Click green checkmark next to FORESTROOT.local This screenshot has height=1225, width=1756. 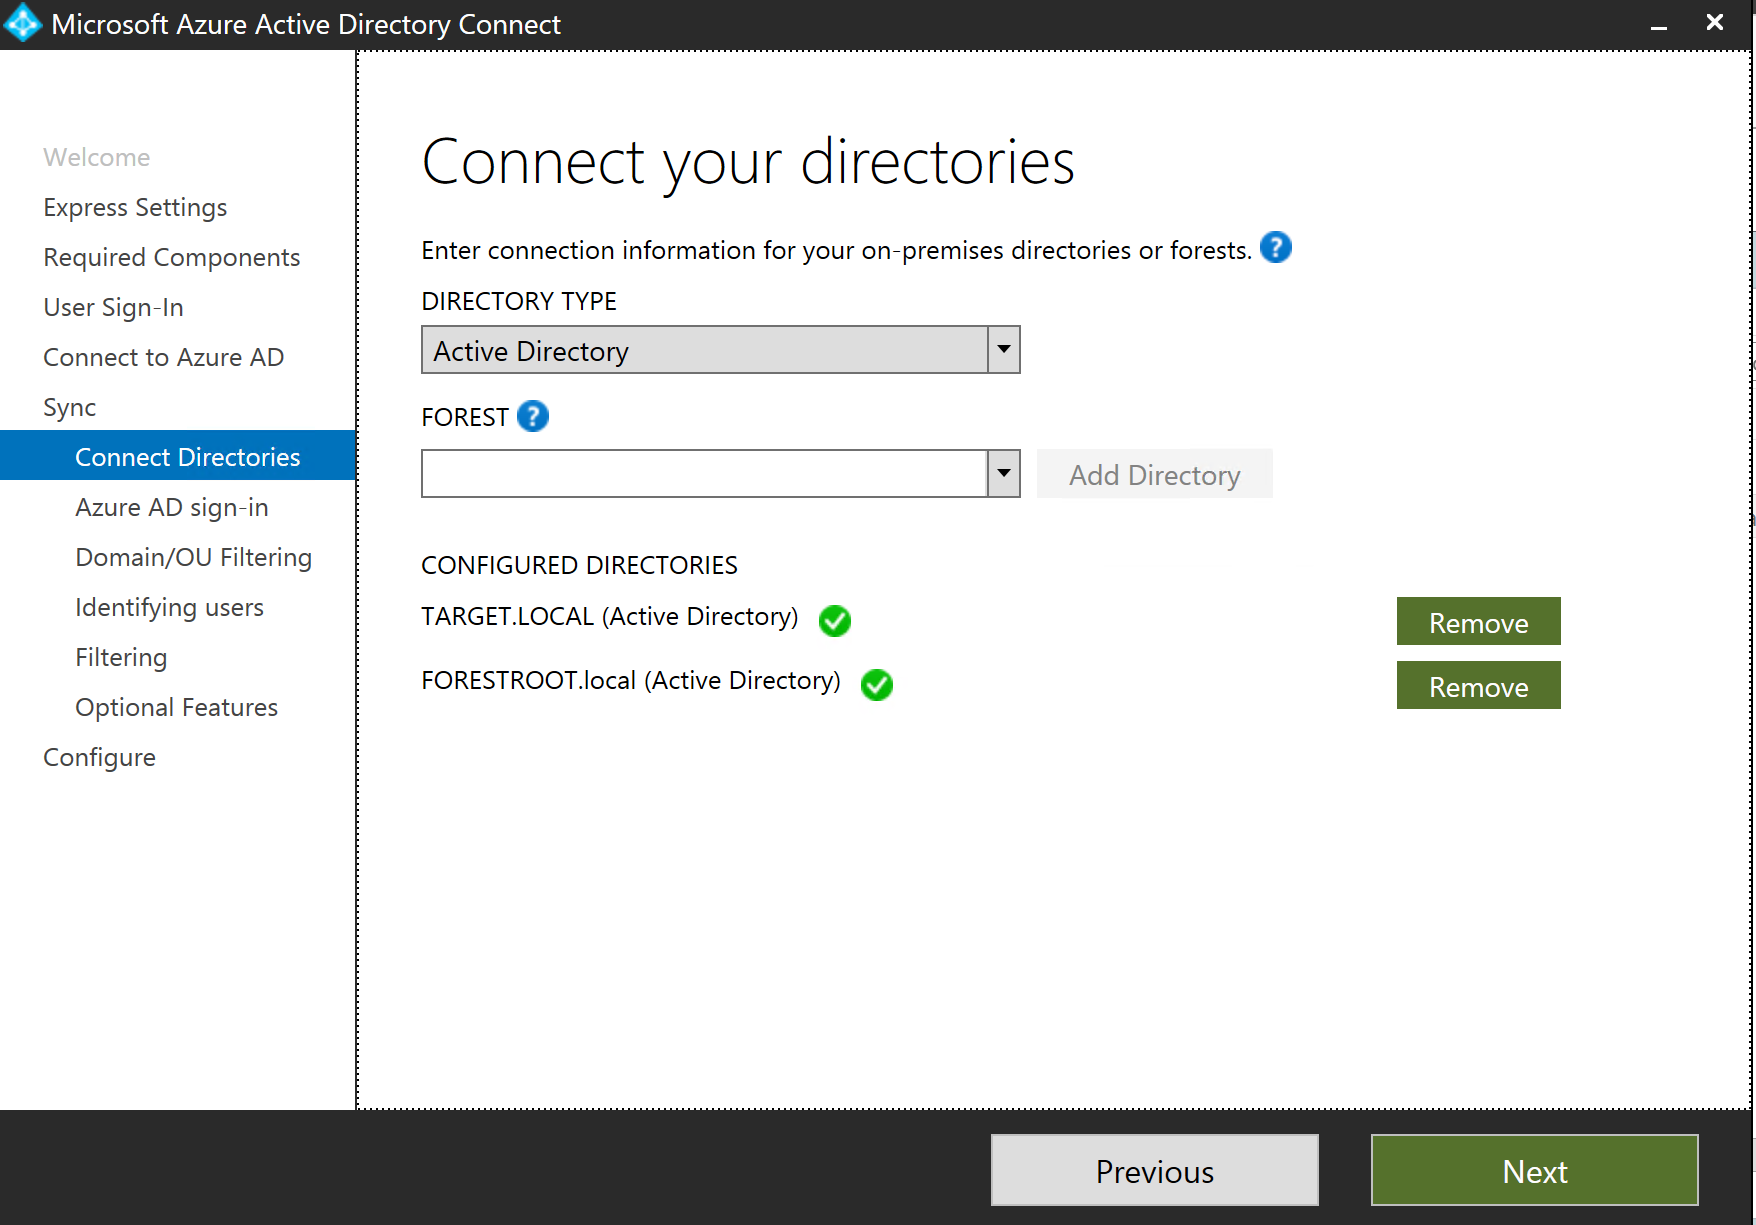(876, 685)
